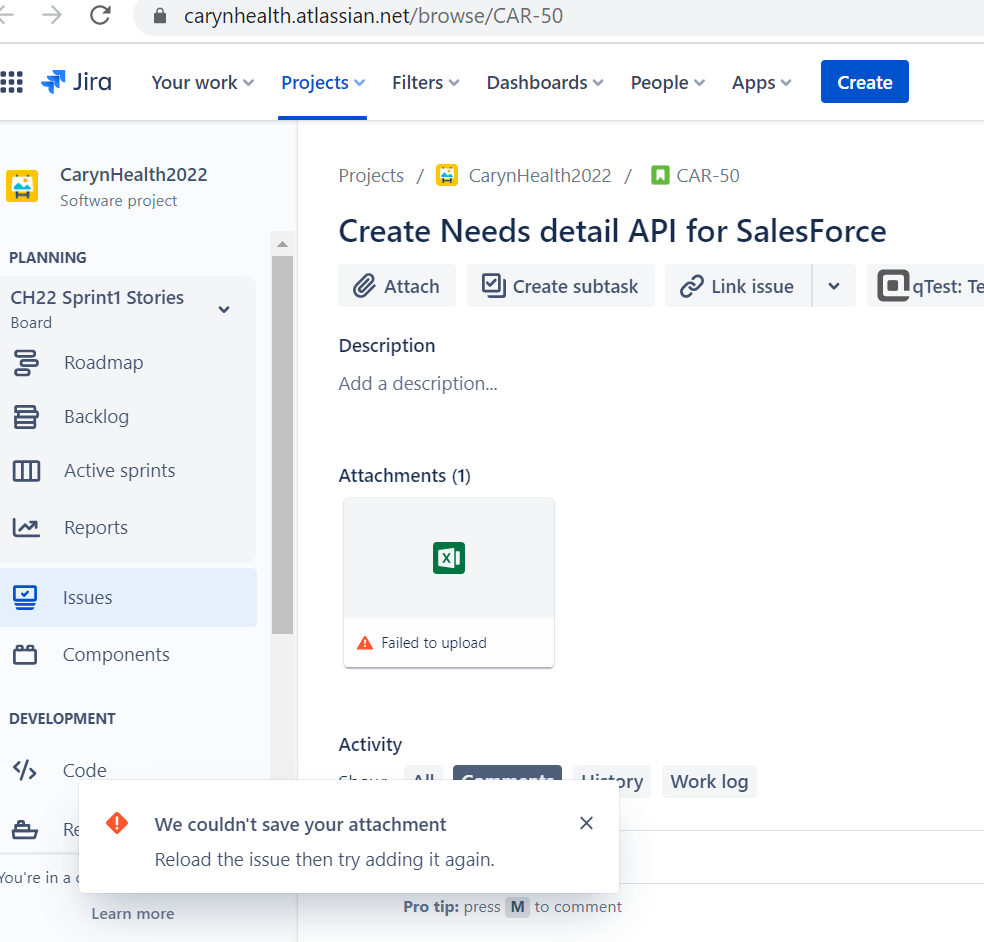984x942 pixels.
Task: Click the Learn more link
Action: [133, 914]
